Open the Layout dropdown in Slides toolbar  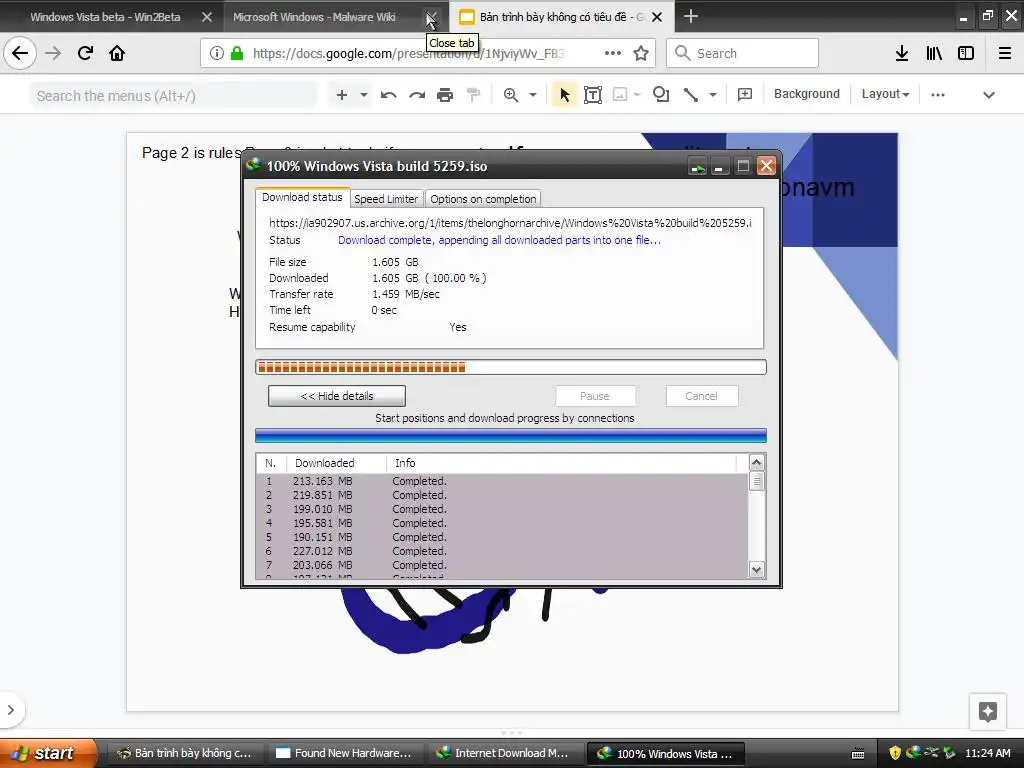[x=885, y=94]
